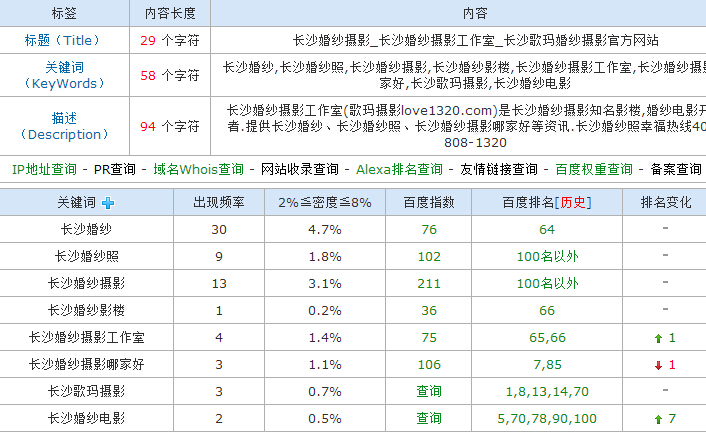Click Baidu index 211 for 长沙婚纱摄影
Screen dimensions: 706x433
tap(429, 284)
